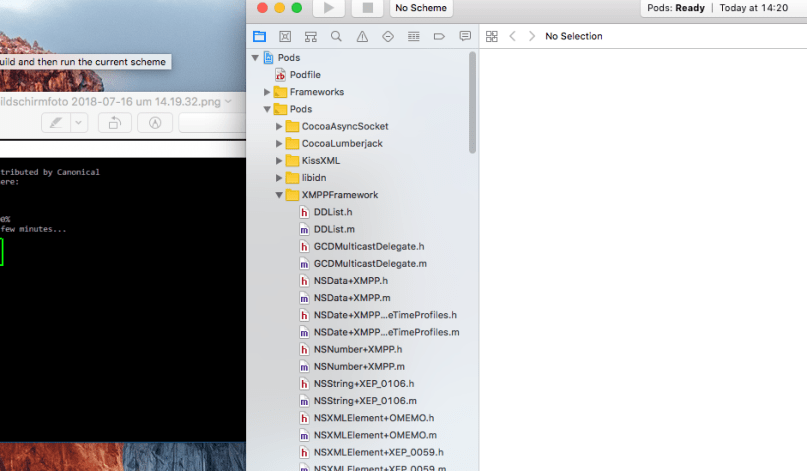Open NSData+XMPP.h
Viewport: 807px width, 471px height.
350,281
